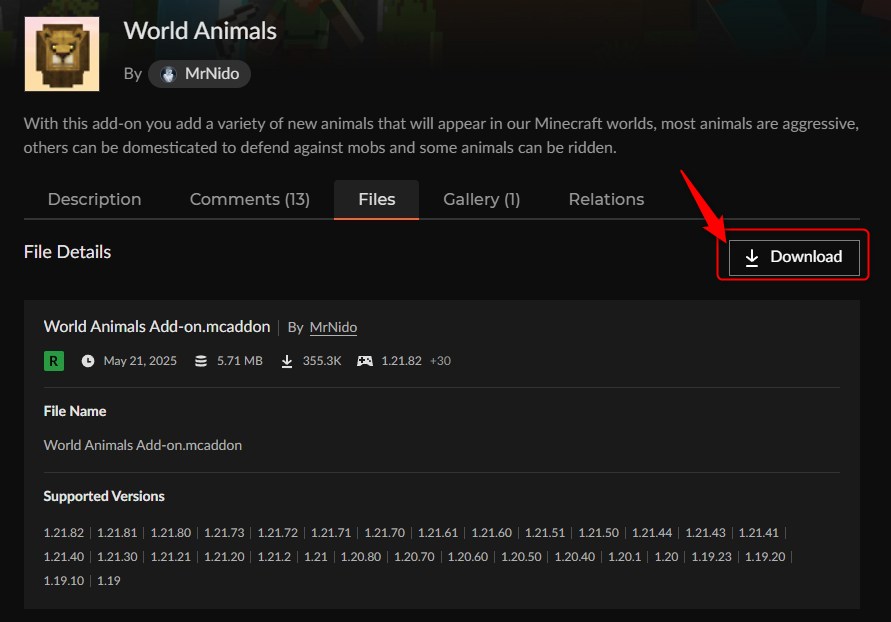Expand the +30 more versions indicator

440,361
